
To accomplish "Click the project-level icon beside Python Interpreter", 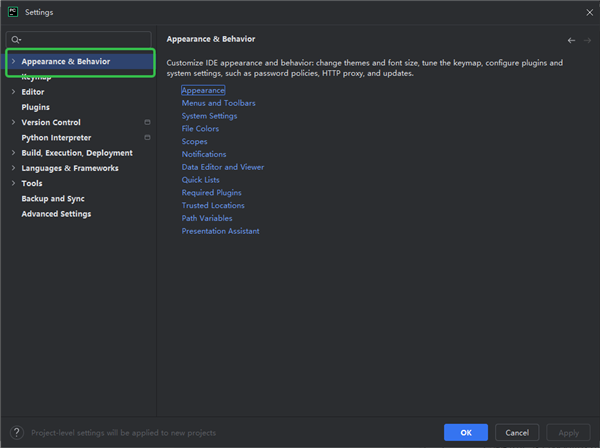I will tap(147, 137).
